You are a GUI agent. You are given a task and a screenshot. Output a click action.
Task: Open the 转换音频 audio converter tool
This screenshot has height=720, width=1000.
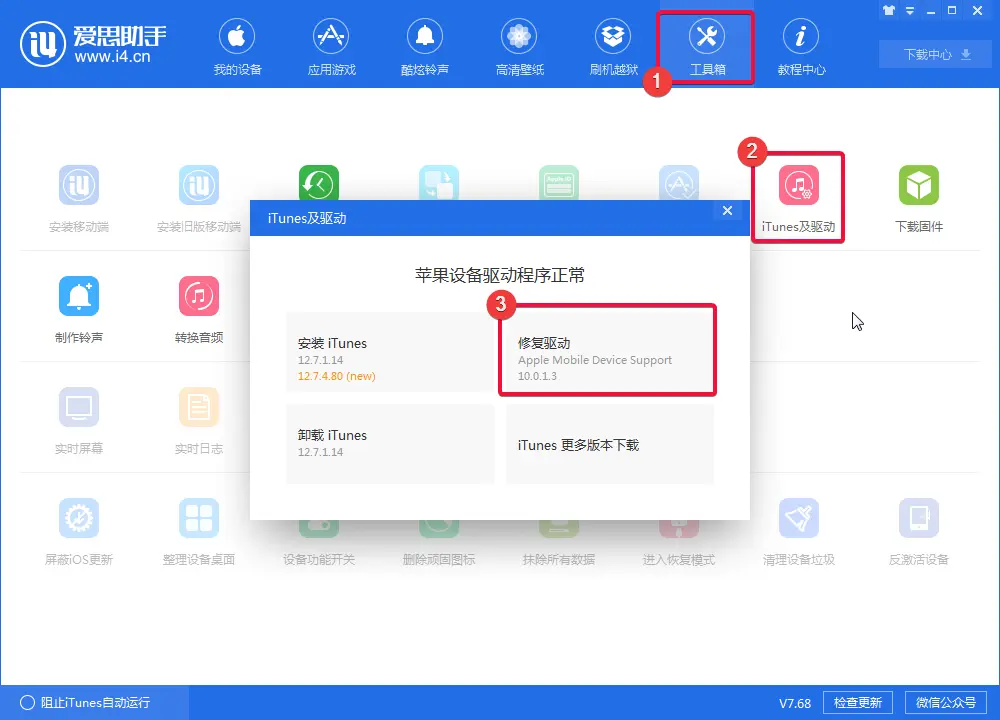(199, 307)
